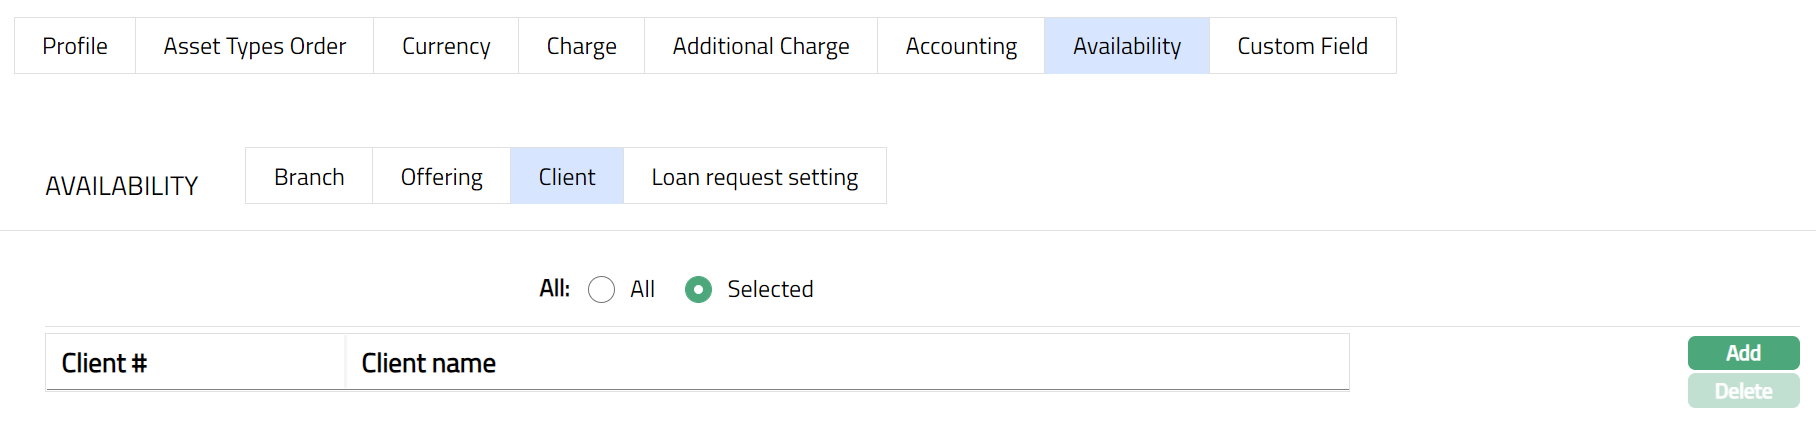Choose the Selected radio option

pos(698,290)
